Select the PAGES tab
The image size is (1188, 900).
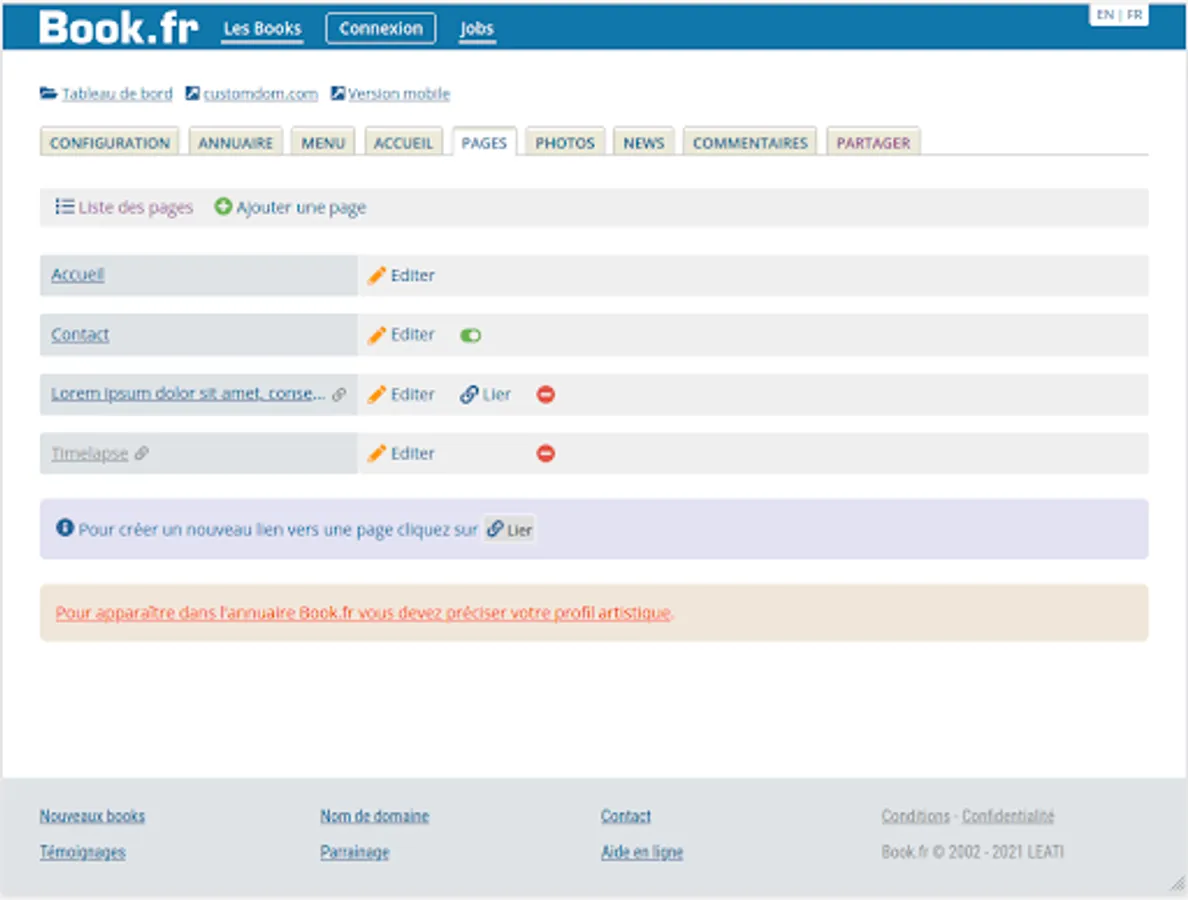pos(484,142)
